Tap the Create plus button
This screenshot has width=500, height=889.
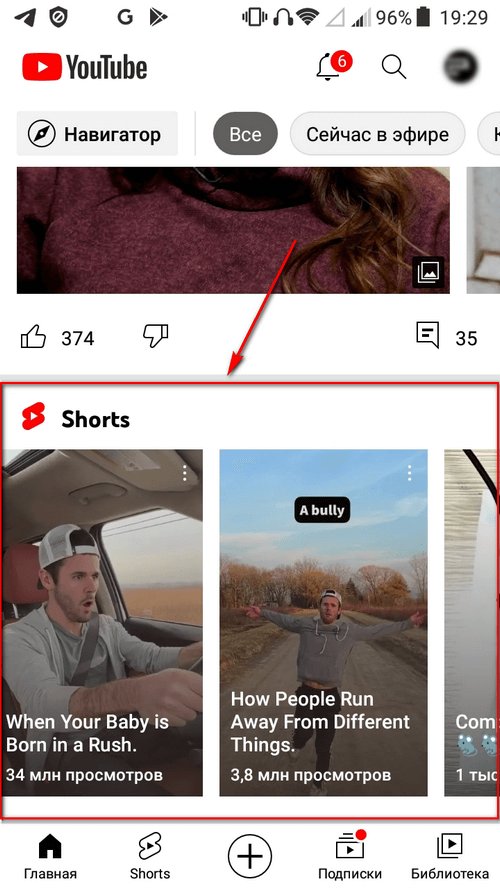(250, 856)
